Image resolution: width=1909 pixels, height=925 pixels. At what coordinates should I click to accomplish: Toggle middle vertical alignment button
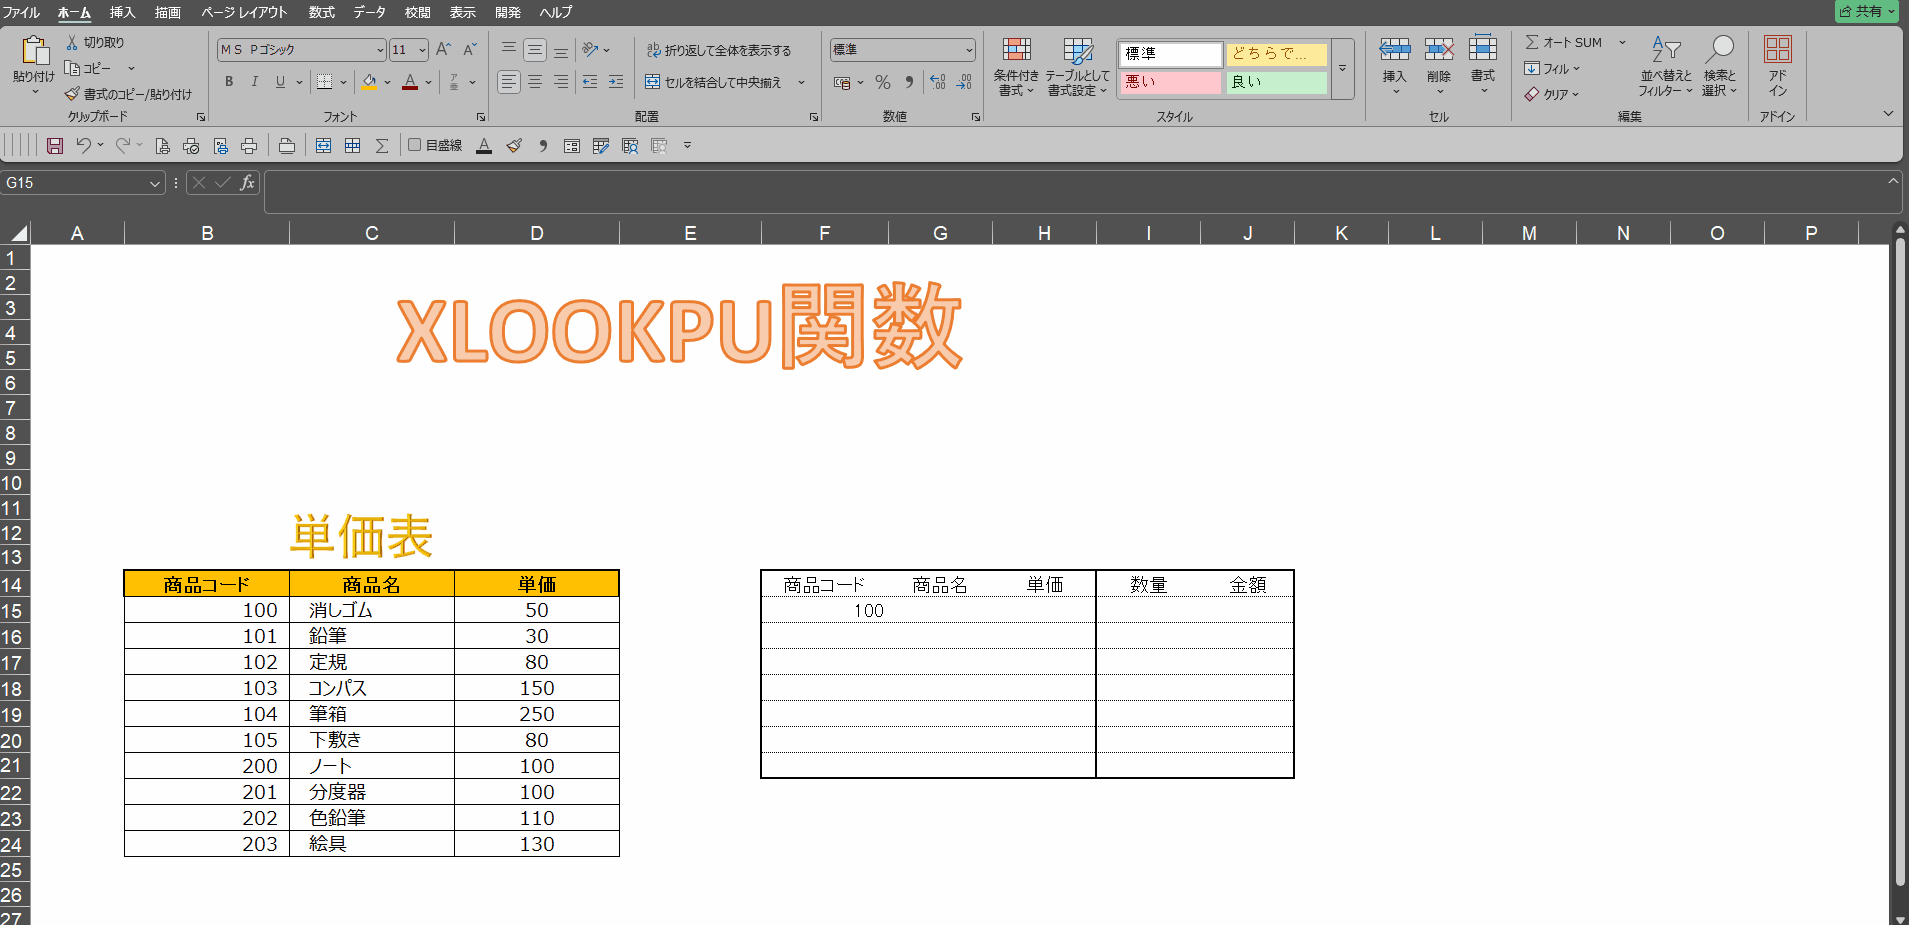point(535,50)
